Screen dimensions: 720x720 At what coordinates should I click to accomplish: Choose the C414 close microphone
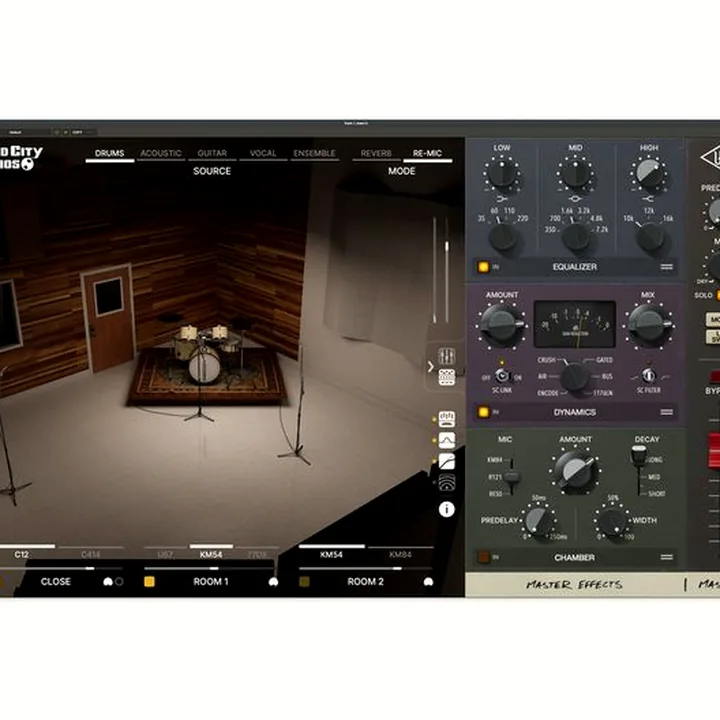[x=90, y=555]
